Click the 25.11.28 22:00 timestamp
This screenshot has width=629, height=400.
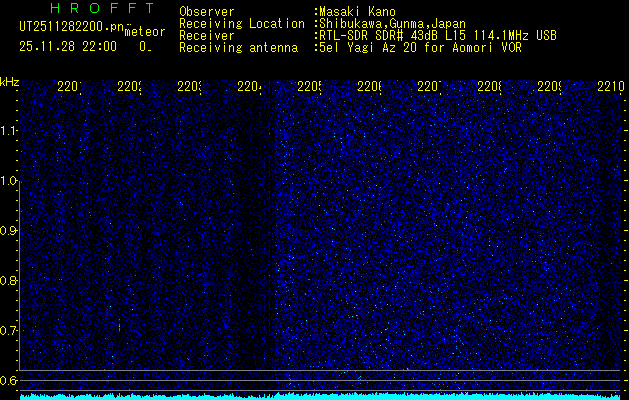[68, 47]
